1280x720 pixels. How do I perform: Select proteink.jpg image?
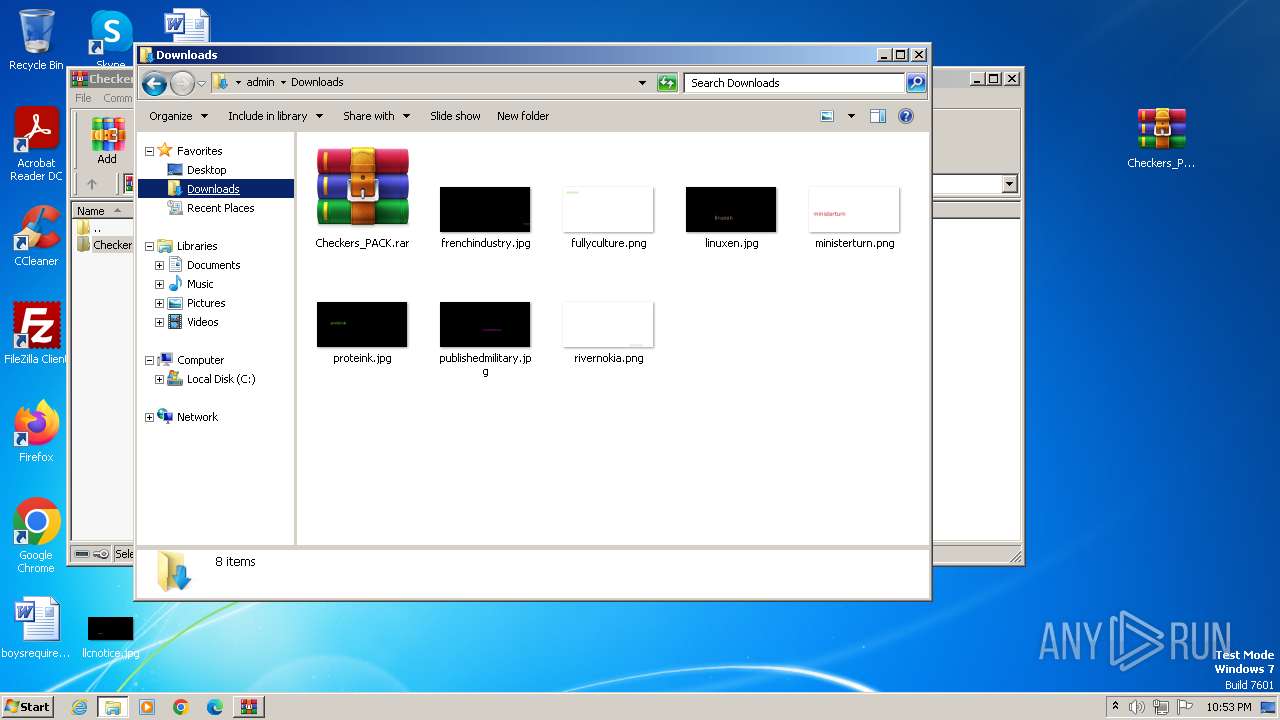[362, 324]
